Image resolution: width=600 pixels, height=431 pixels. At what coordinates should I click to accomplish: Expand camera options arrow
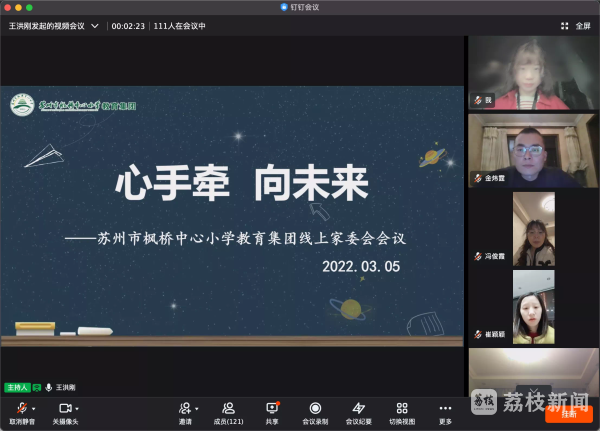[77, 409]
